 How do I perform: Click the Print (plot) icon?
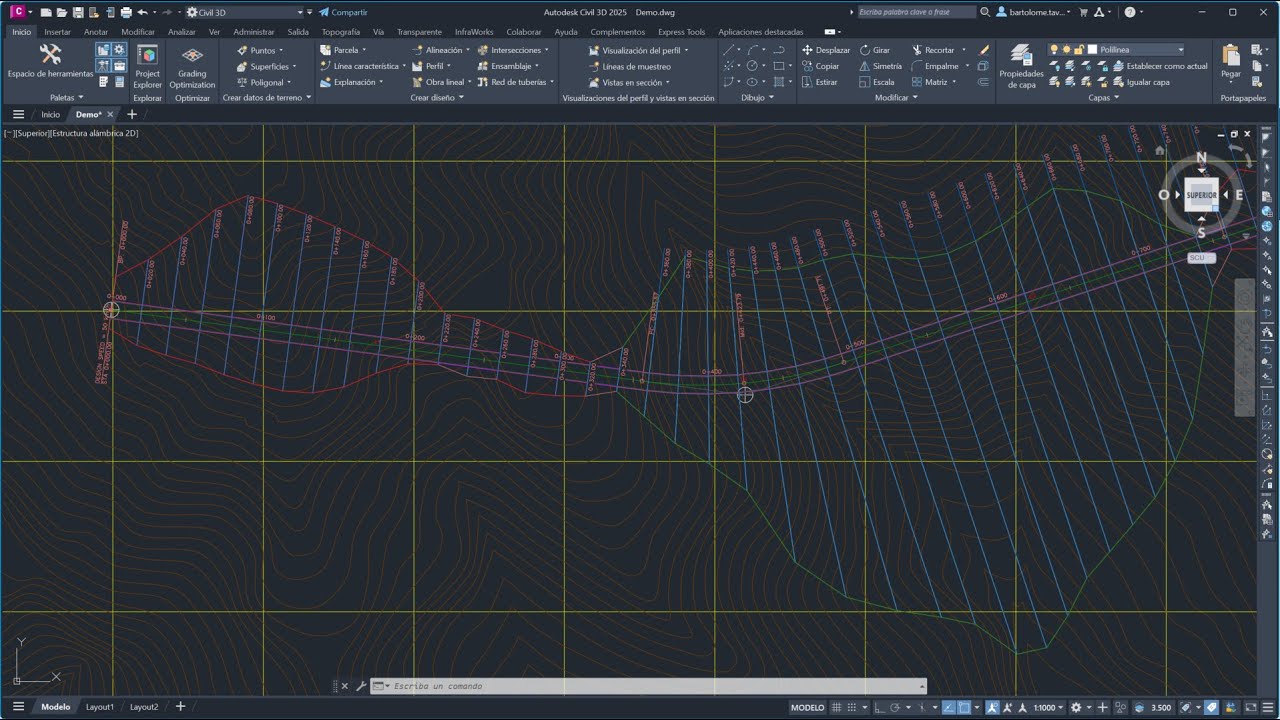pos(126,12)
